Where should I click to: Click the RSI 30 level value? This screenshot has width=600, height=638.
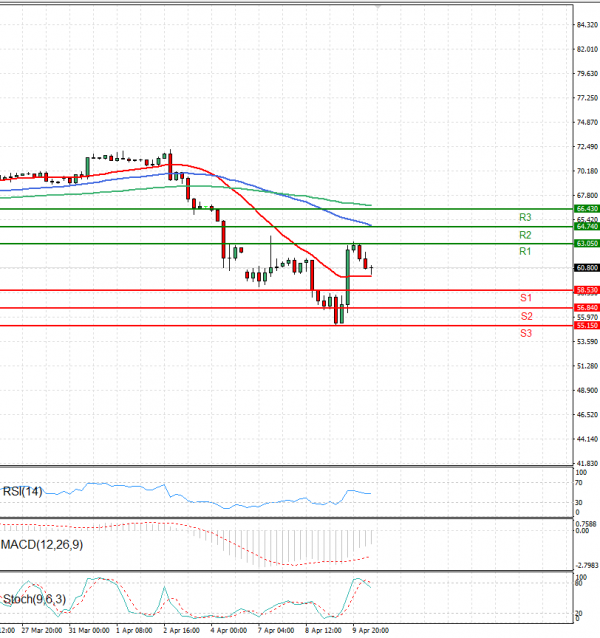pyautogui.click(x=579, y=503)
